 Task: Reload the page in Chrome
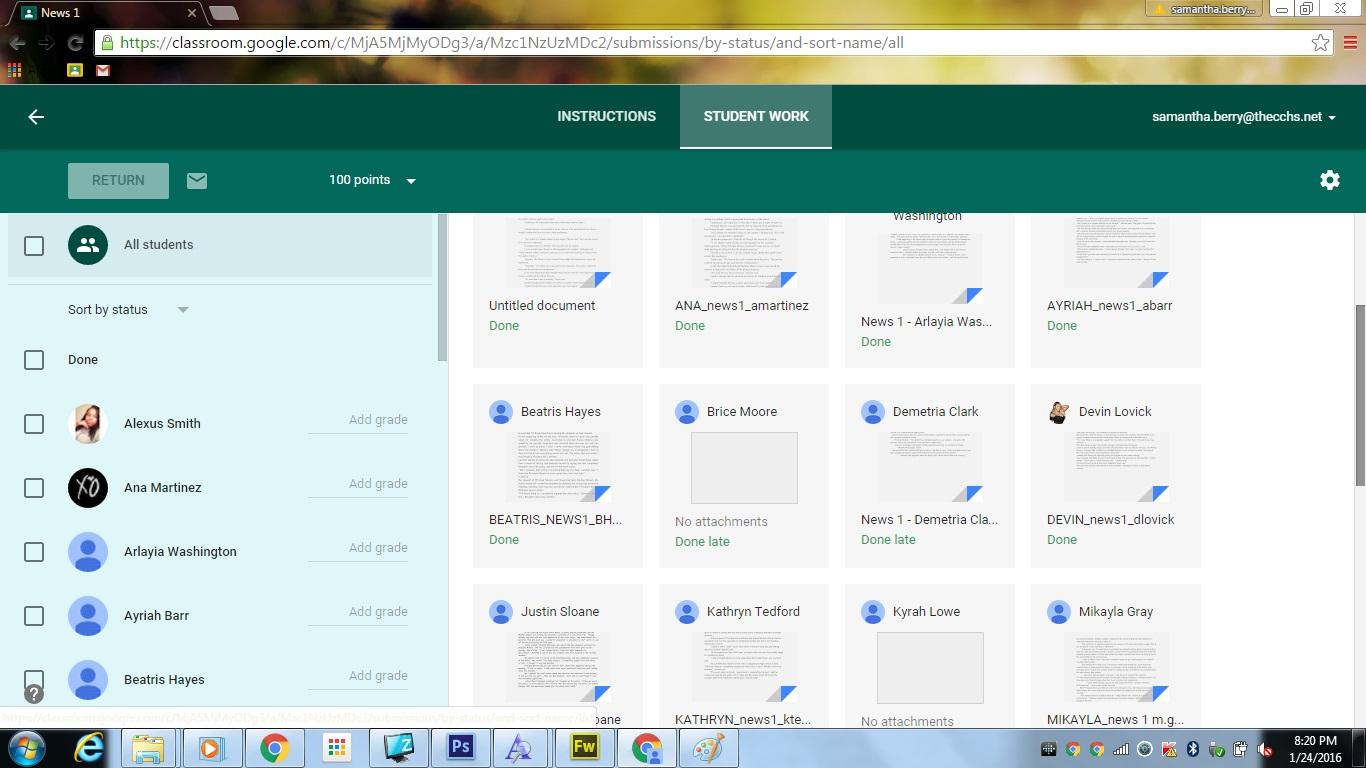coord(74,43)
